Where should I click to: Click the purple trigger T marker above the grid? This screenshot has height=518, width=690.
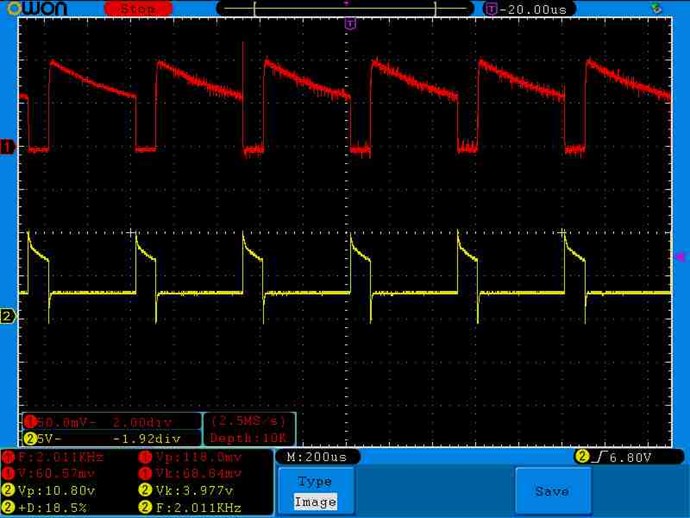(350, 24)
